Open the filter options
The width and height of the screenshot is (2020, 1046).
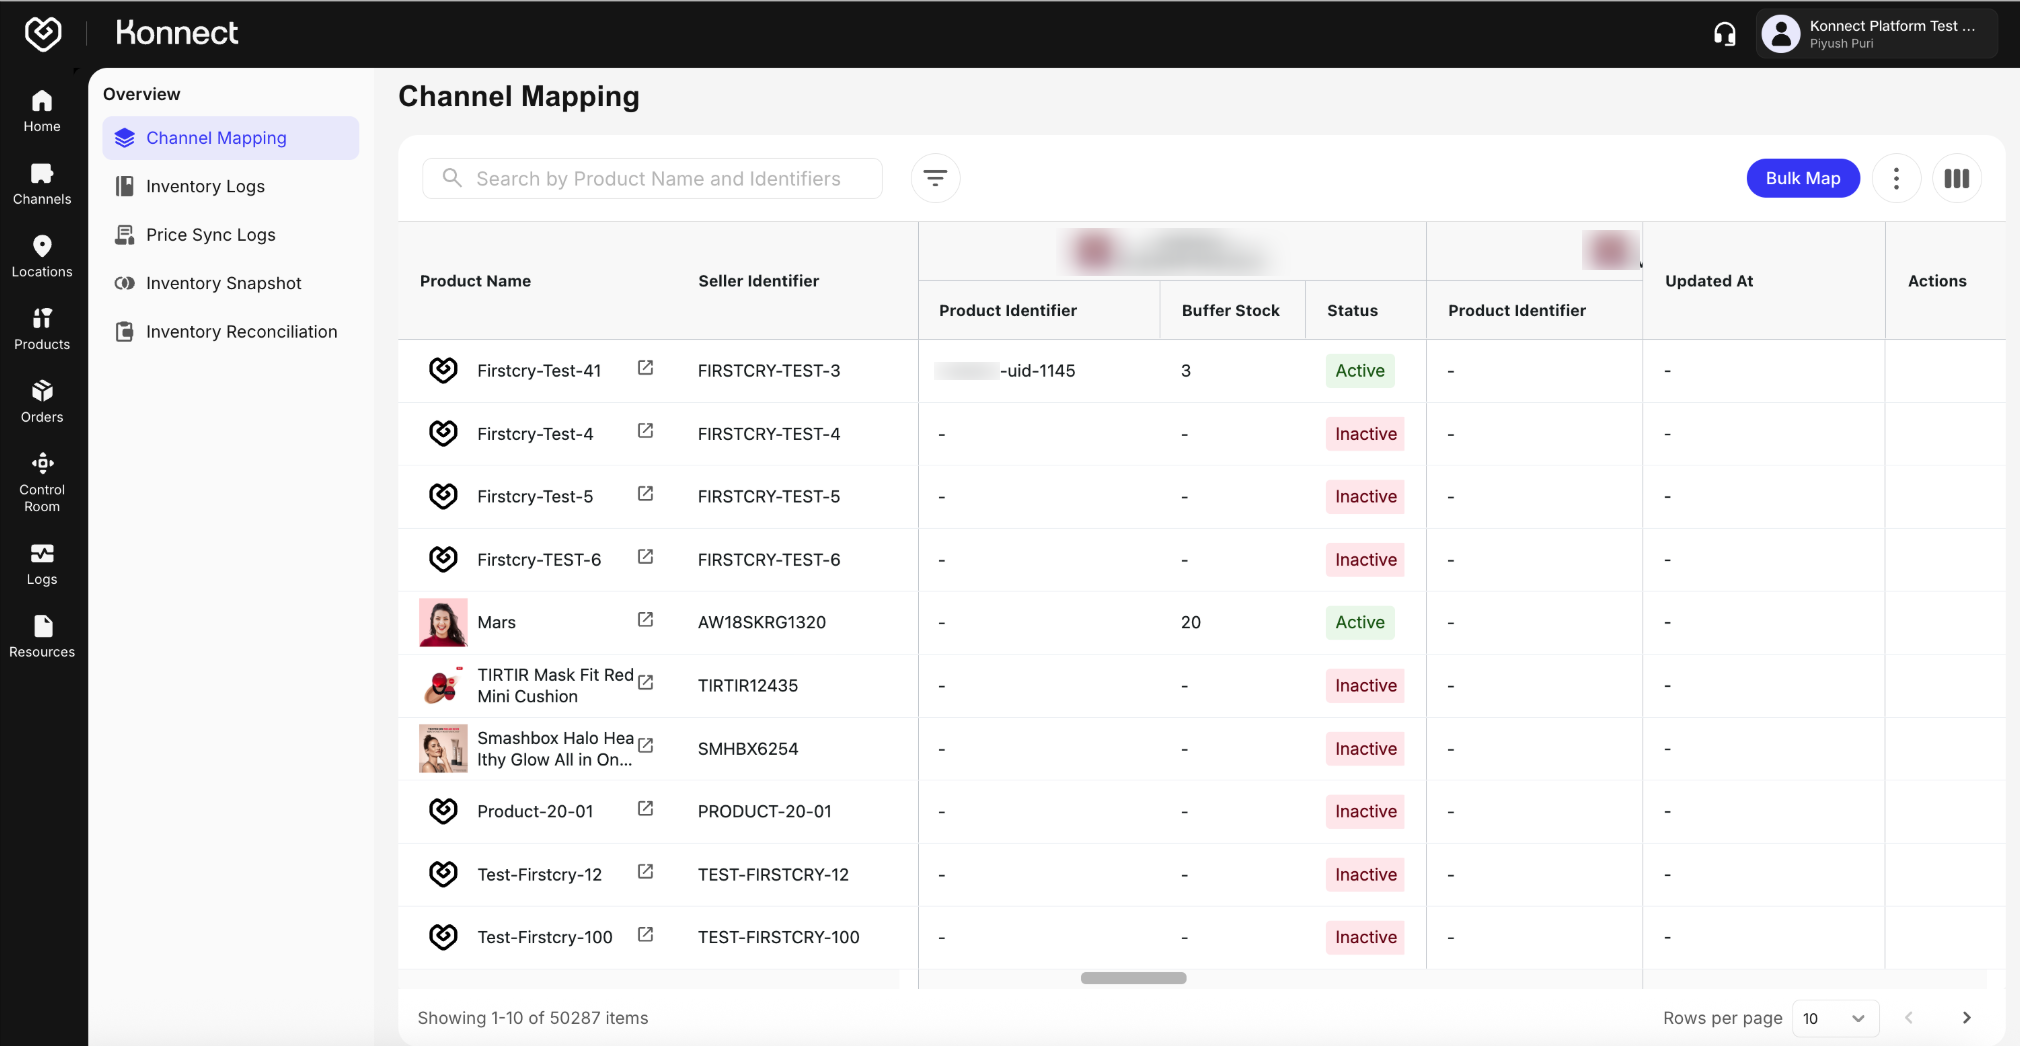[x=935, y=178]
